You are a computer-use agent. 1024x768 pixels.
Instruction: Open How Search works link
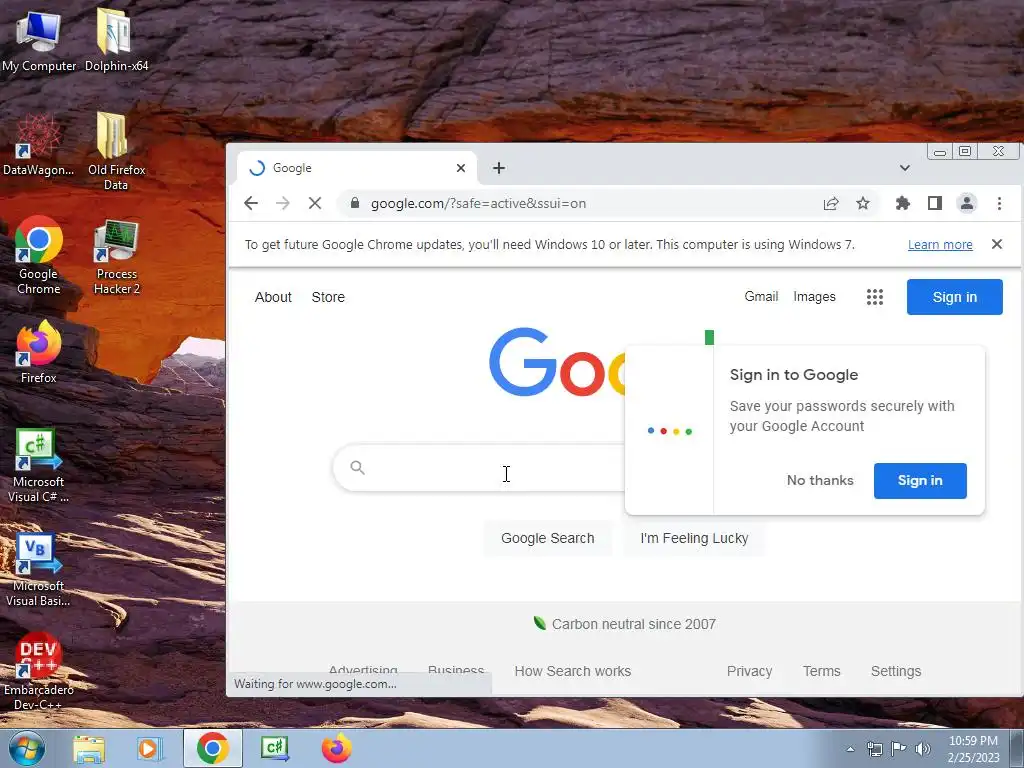coord(573,671)
